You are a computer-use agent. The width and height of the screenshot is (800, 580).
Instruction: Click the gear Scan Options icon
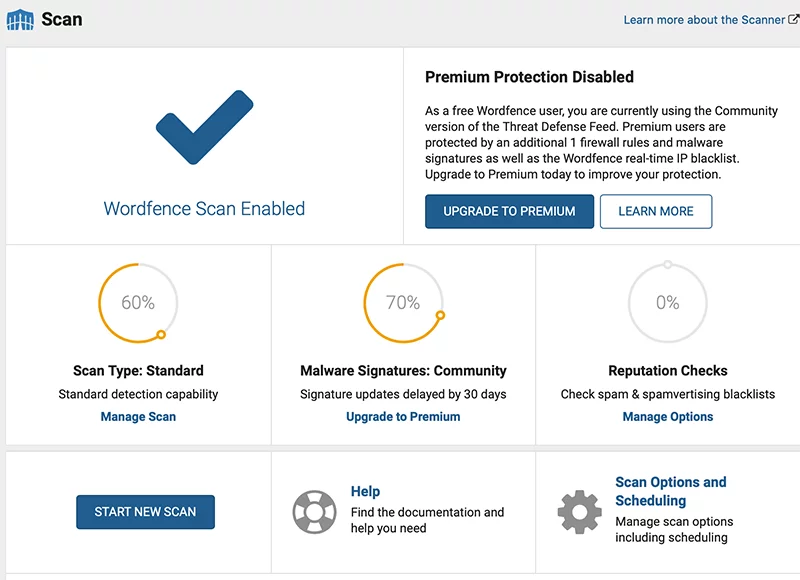point(580,512)
